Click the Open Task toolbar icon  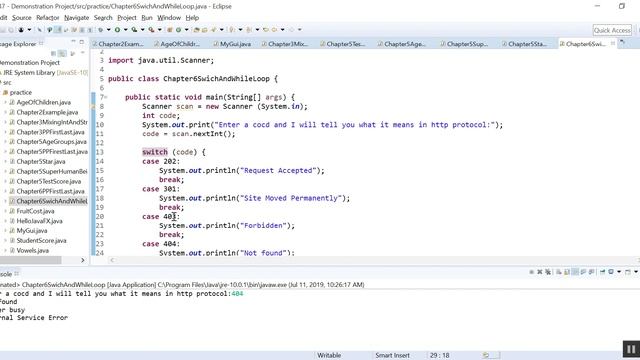coord(205,30)
